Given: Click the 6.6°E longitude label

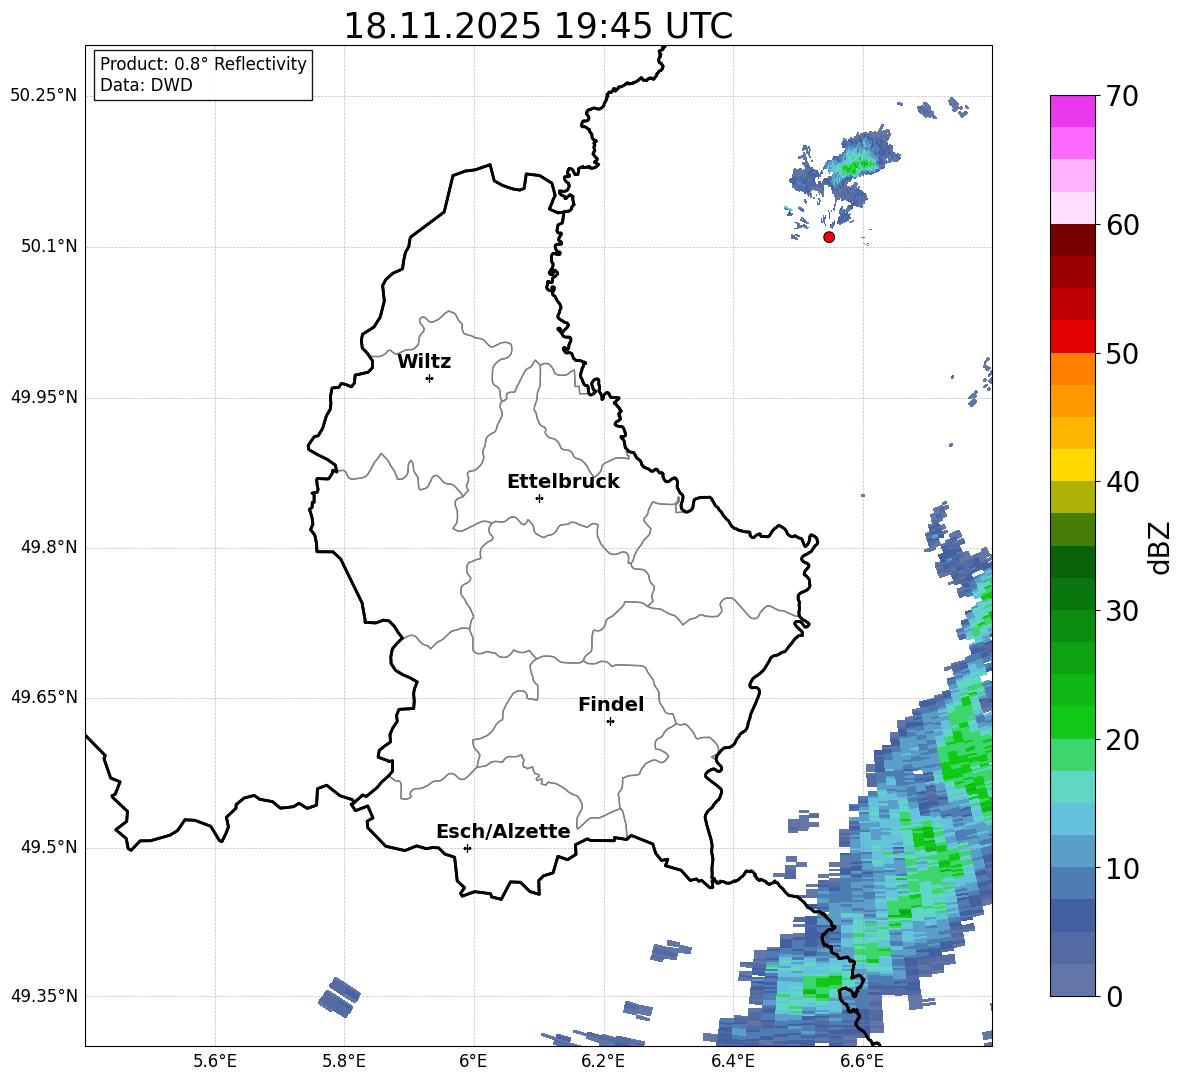Looking at the screenshot, I should click(x=862, y=1061).
